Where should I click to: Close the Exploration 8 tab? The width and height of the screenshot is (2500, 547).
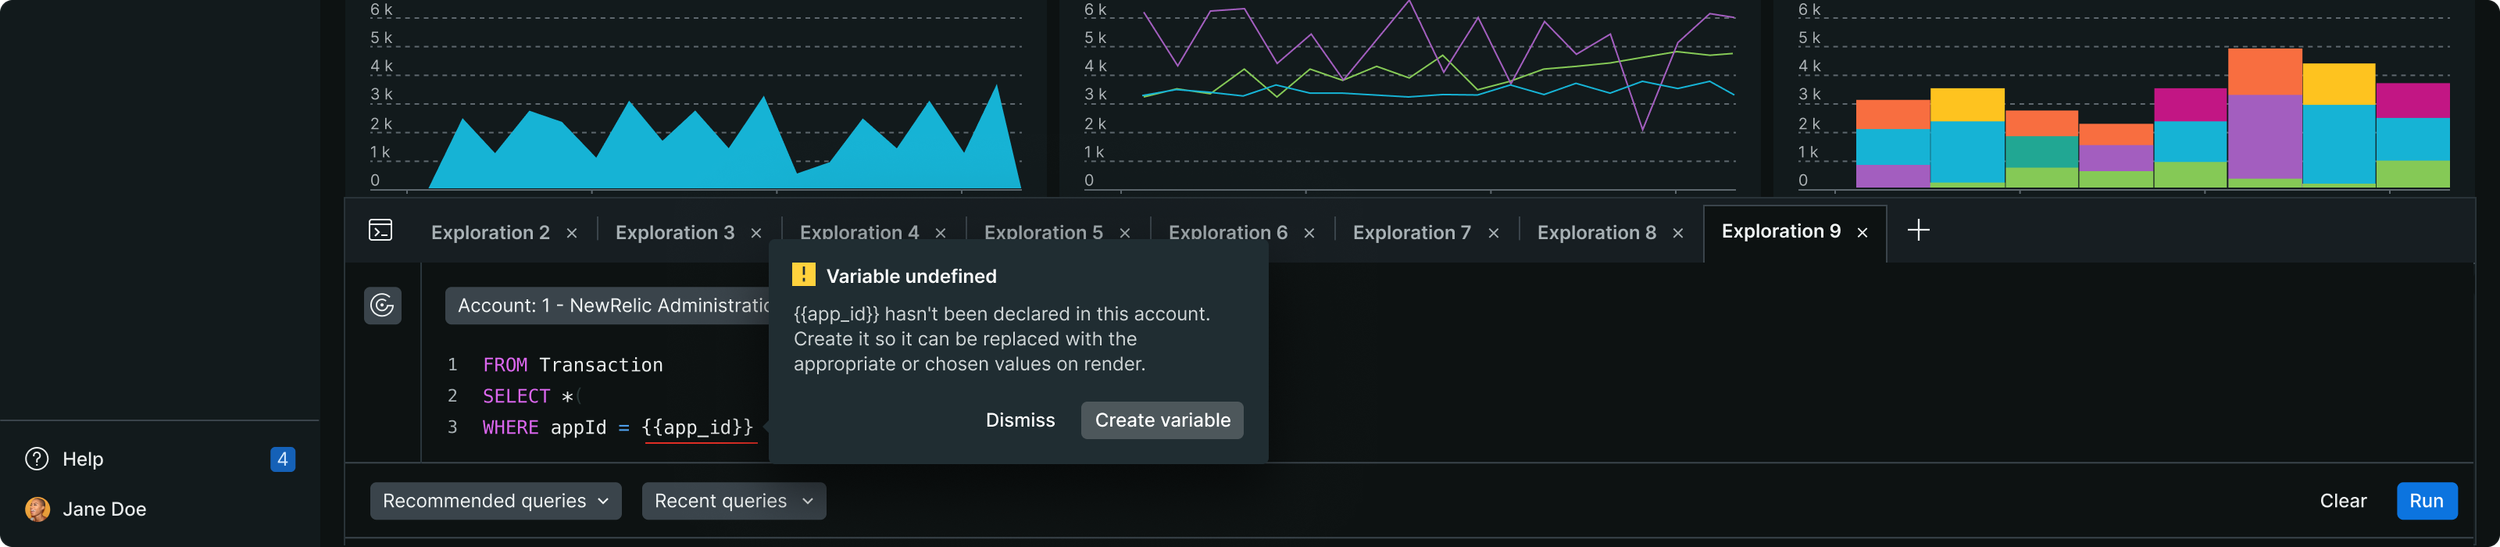point(1678,233)
